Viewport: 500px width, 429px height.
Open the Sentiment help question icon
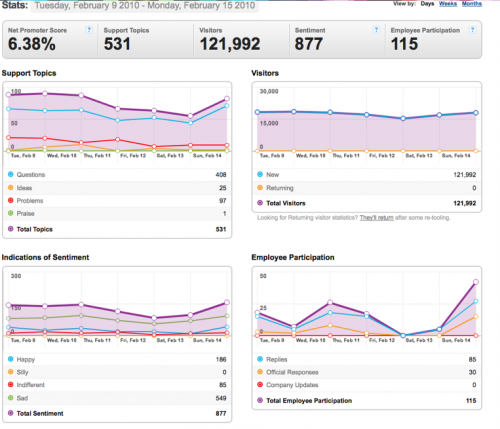click(x=376, y=30)
